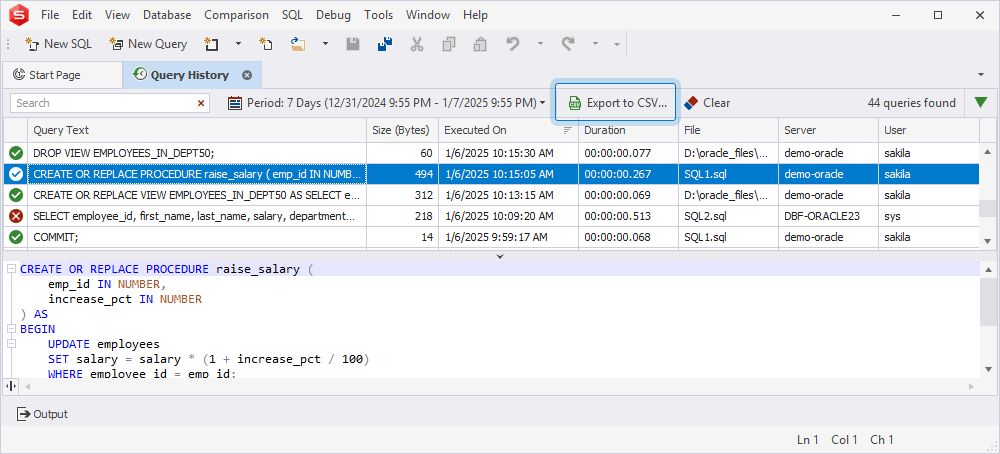This screenshot has width=1000, height=454.
Task: Open the toolbar options overflow arrow
Action: pos(617,44)
